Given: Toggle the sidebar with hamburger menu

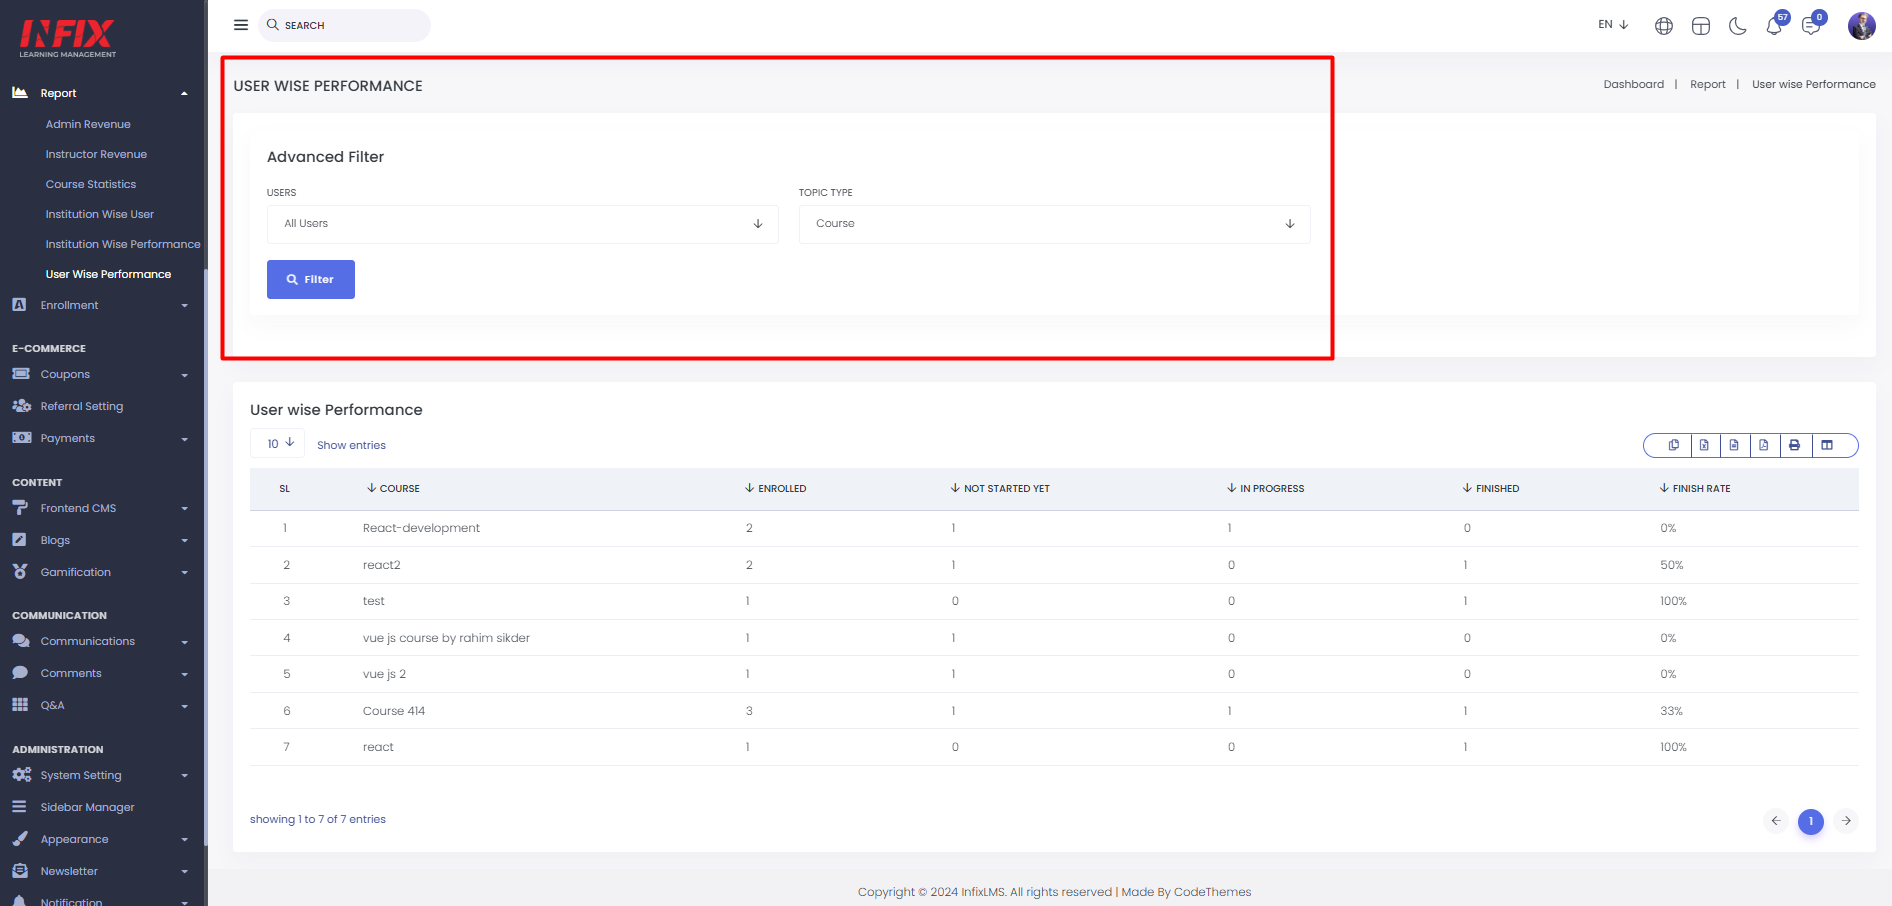Looking at the screenshot, I should point(241,25).
